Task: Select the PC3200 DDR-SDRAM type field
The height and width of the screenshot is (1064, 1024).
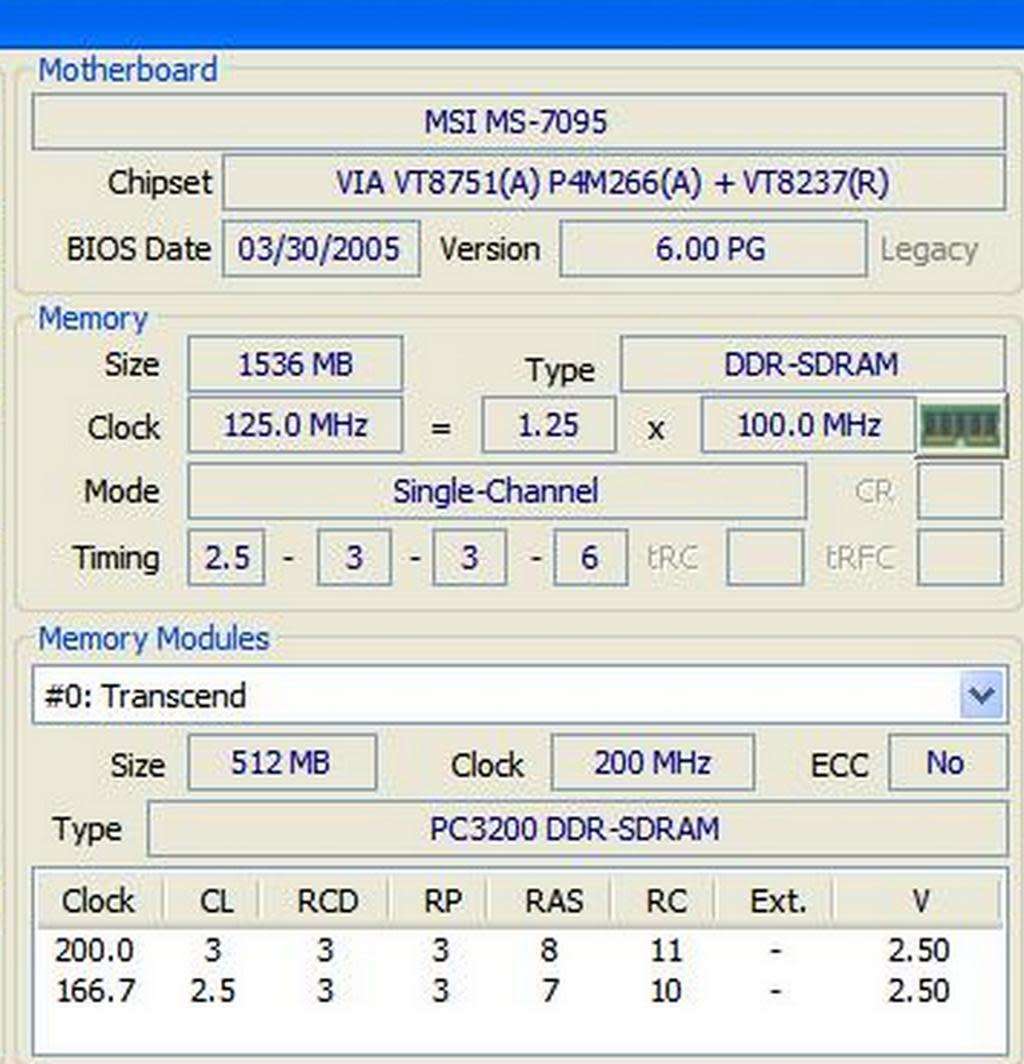Action: [x=580, y=829]
